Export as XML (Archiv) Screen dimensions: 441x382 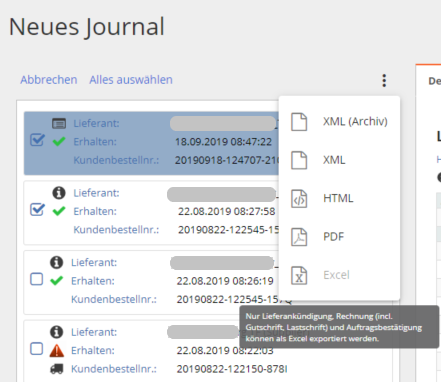coord(339,122)
